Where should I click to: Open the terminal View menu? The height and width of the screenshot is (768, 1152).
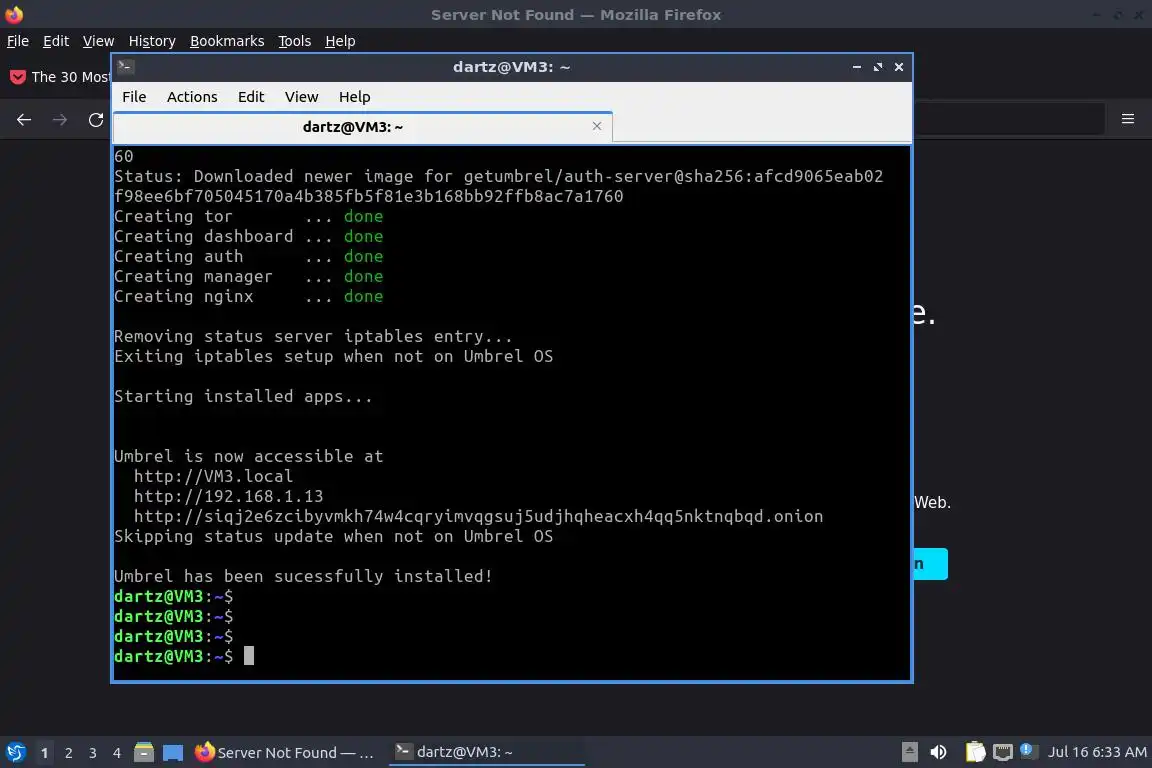(x=301, y=97)
